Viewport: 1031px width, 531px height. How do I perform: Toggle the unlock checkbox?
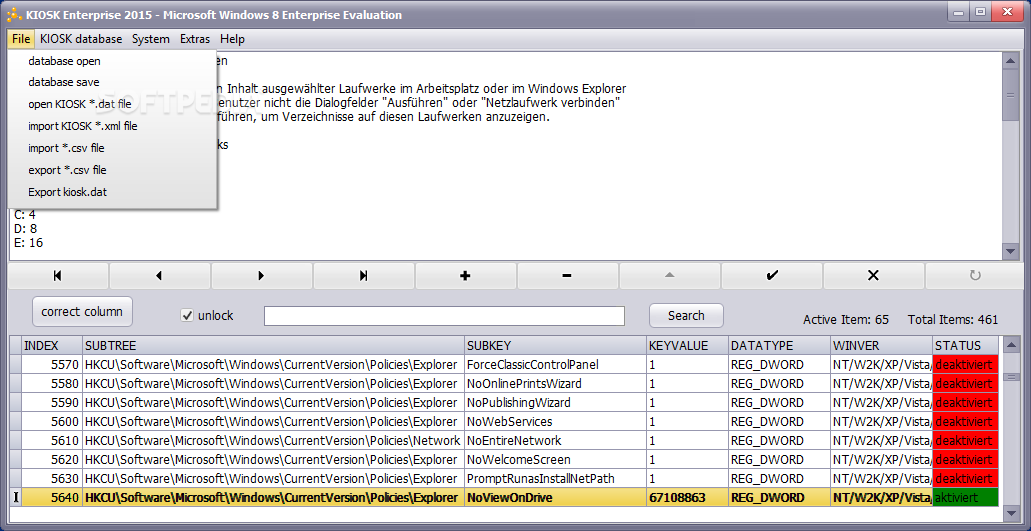pyautogui.click(x=187, y=315)
